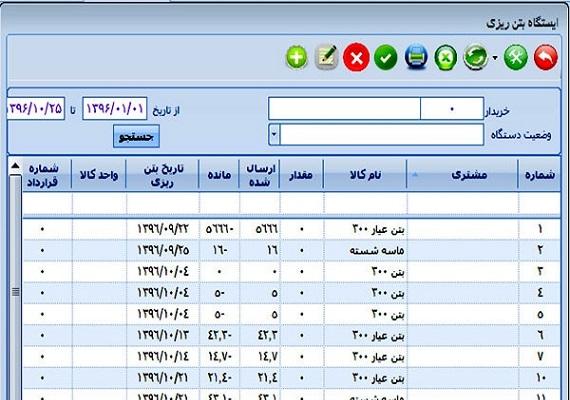Viewport: 570px width, 400px height.
Task: Click the scrollbar up arrow in the grid
Action: (x=15, y=166)
